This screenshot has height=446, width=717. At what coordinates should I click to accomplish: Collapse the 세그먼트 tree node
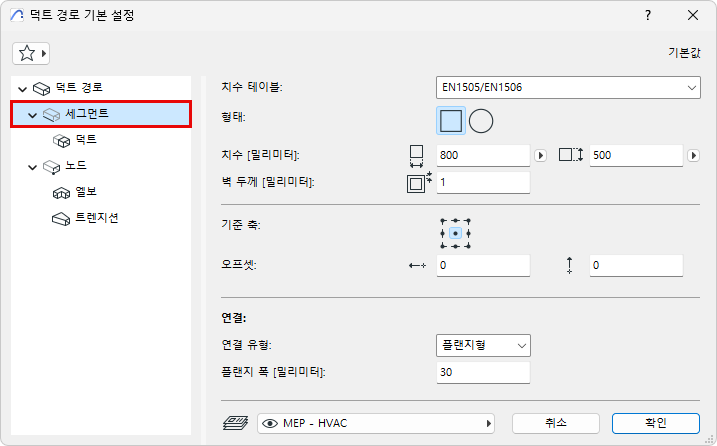pos(32,115)
